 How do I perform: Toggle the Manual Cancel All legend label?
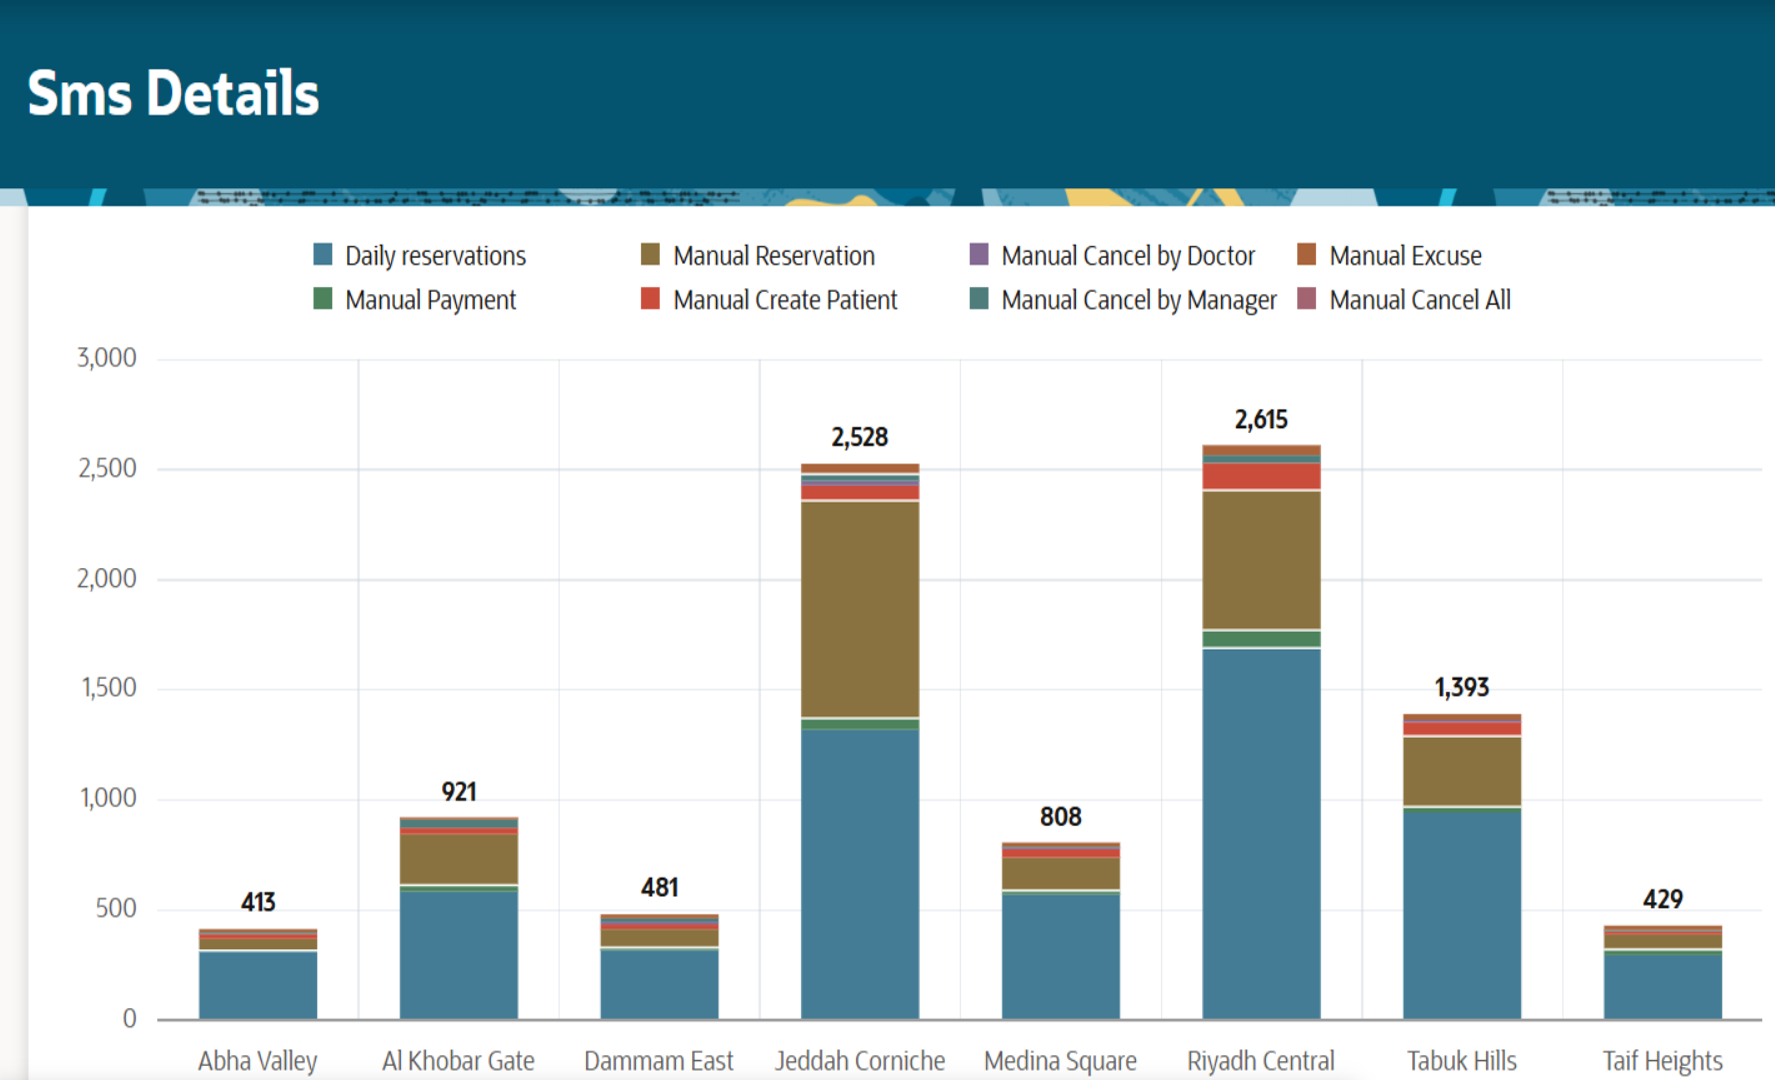1419,300
